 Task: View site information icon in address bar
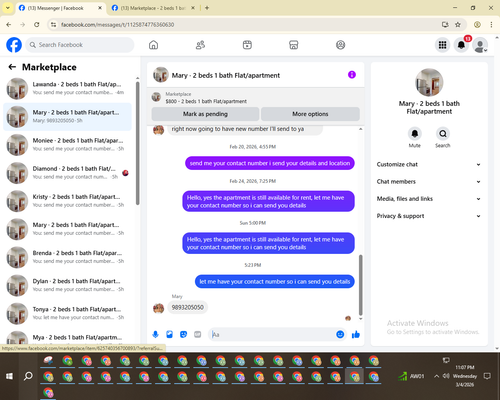point(54,25)
